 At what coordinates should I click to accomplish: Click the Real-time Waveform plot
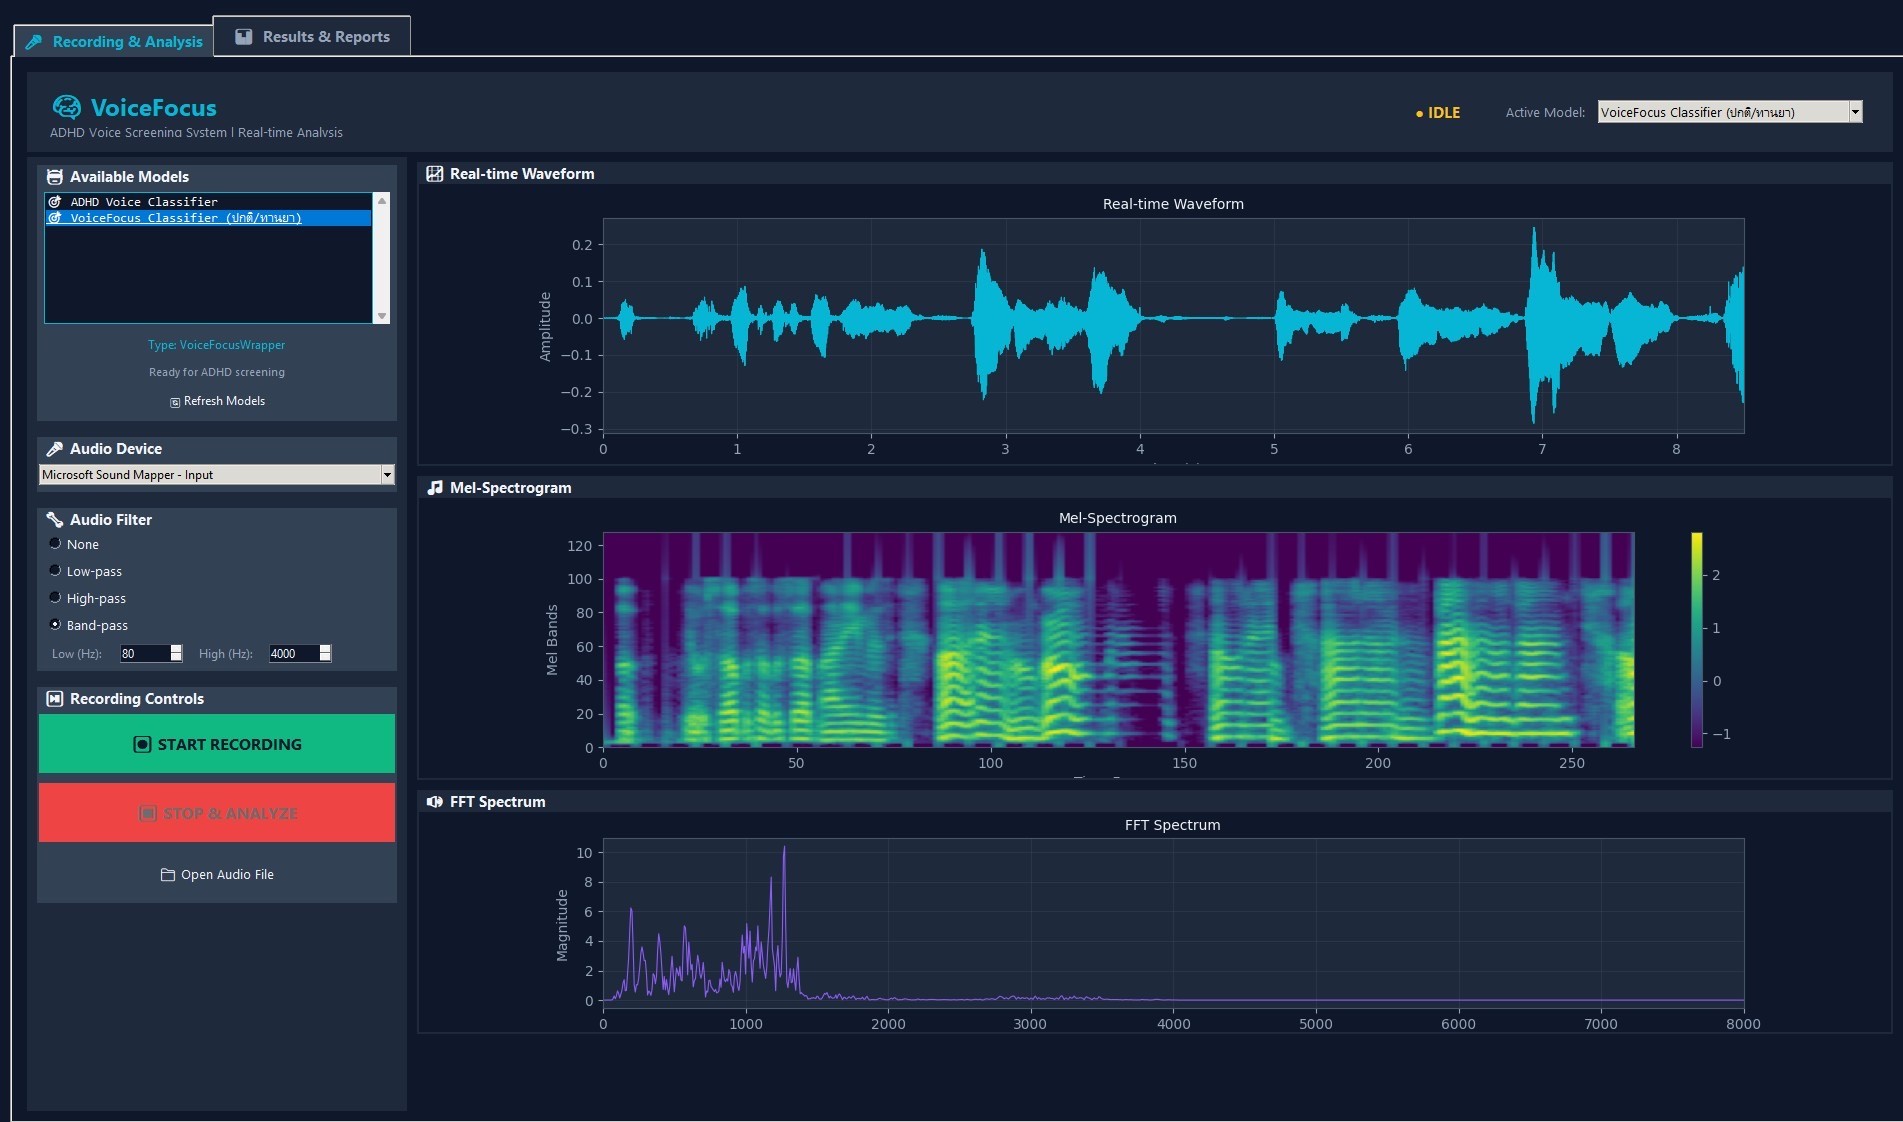1173,326
